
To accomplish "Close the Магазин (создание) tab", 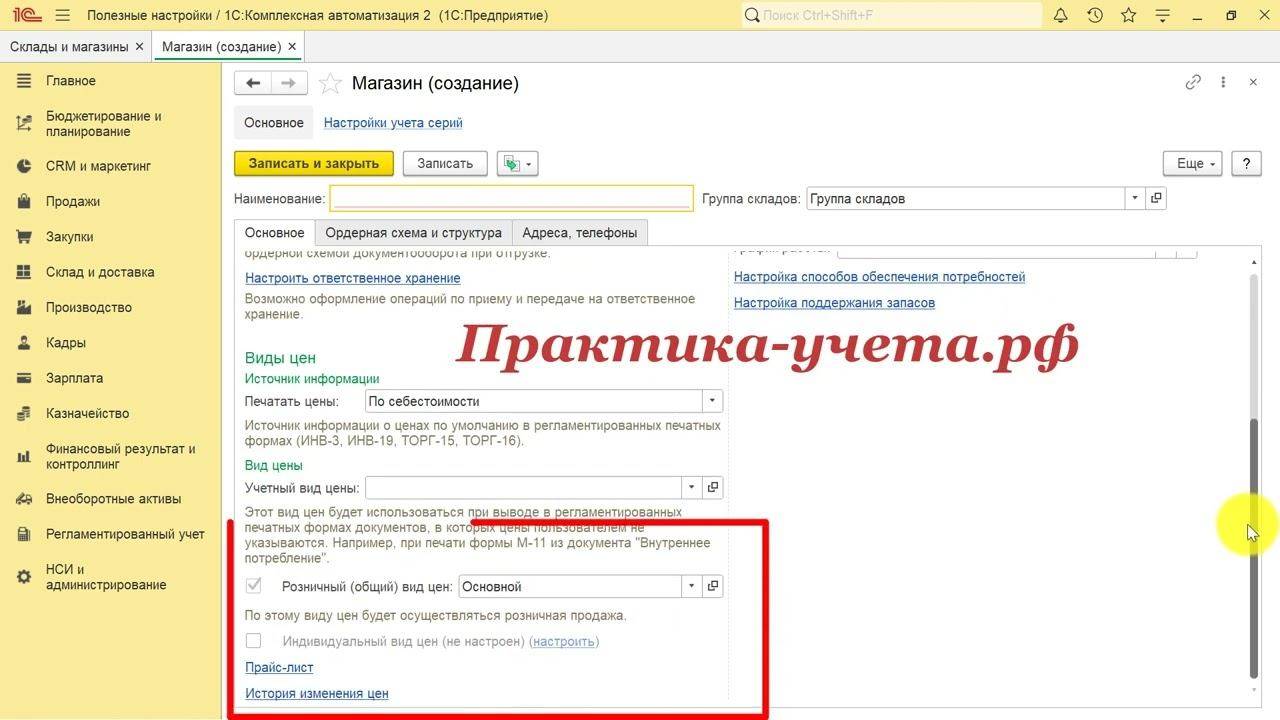I will click(291, 47).
